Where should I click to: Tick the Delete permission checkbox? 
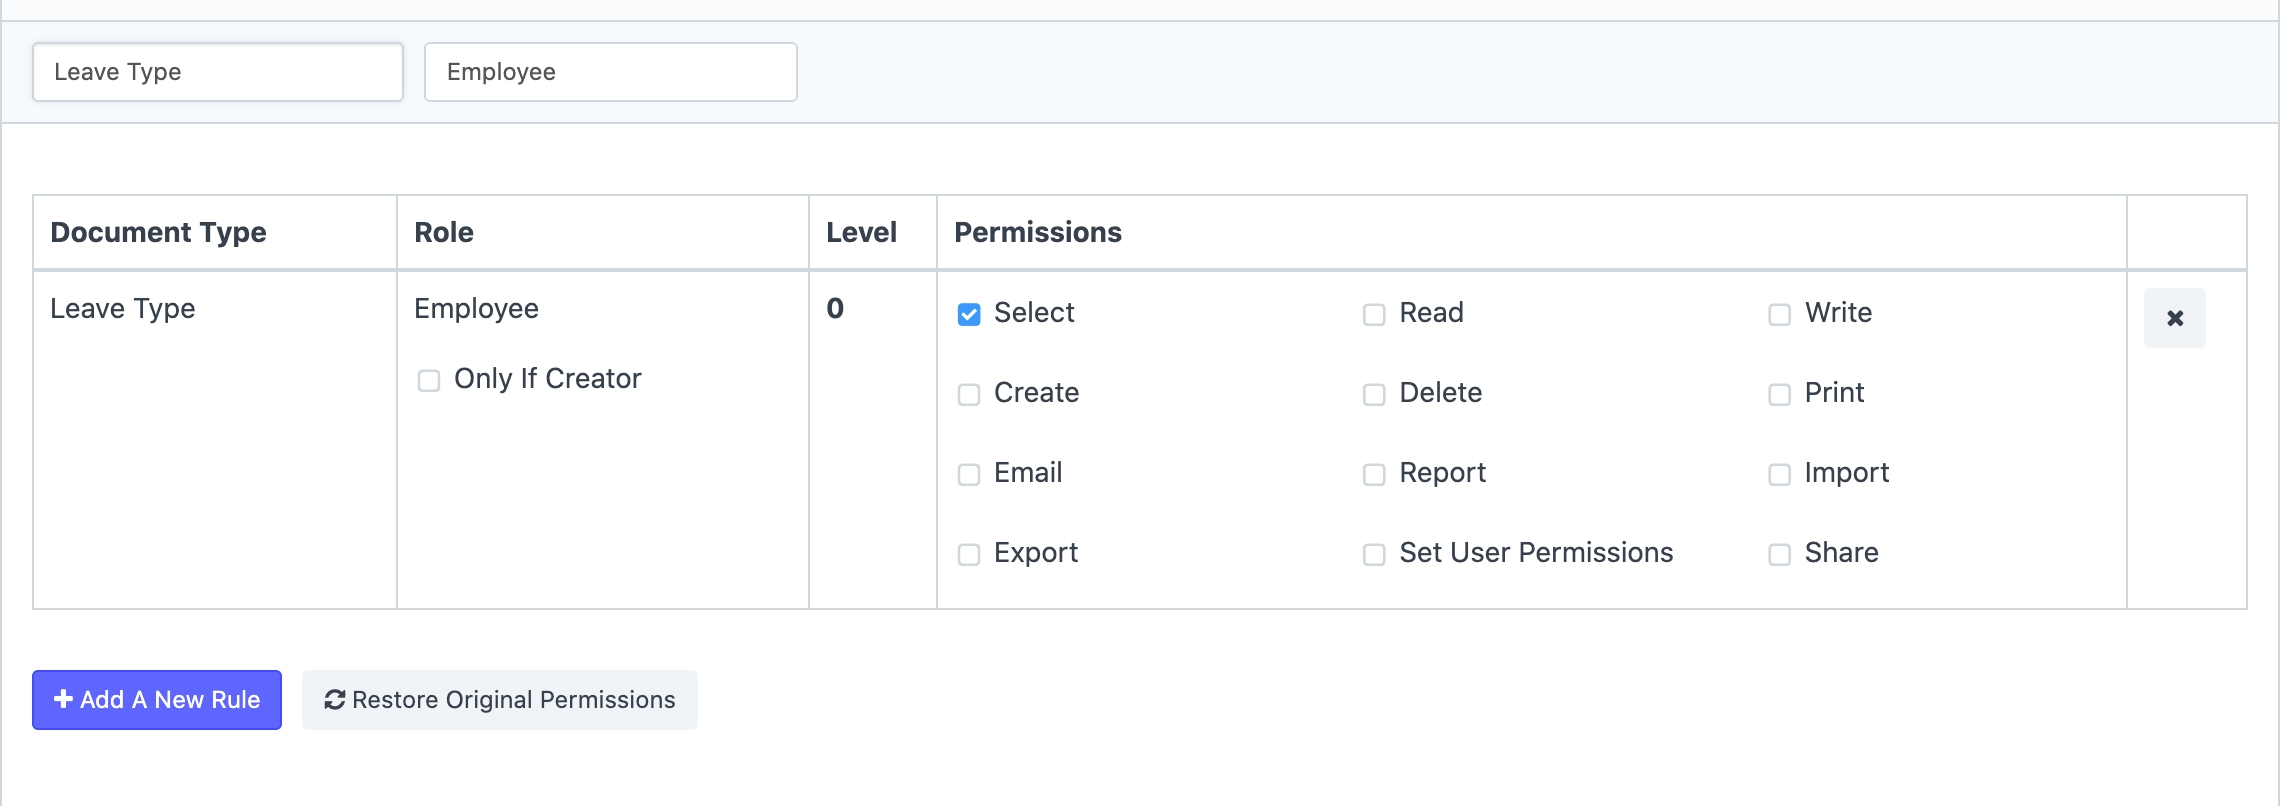[x=1374, y=395]
